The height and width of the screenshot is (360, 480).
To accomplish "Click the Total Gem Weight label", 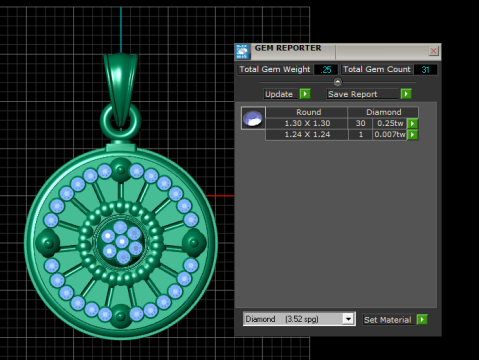I will (x=275, y=69).
